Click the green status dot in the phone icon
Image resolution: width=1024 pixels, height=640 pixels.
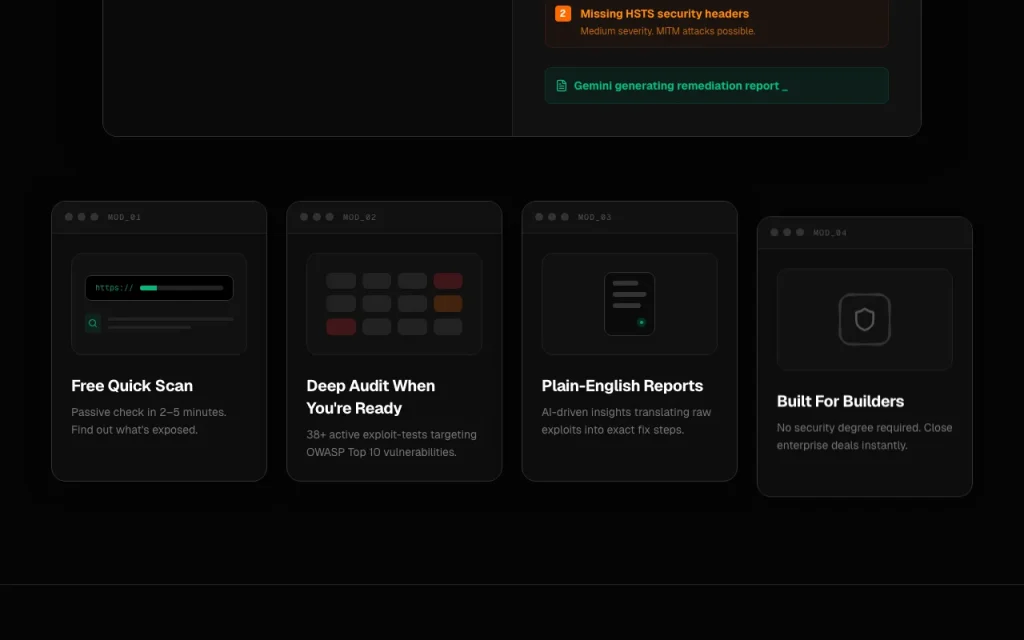coord(641,322)
